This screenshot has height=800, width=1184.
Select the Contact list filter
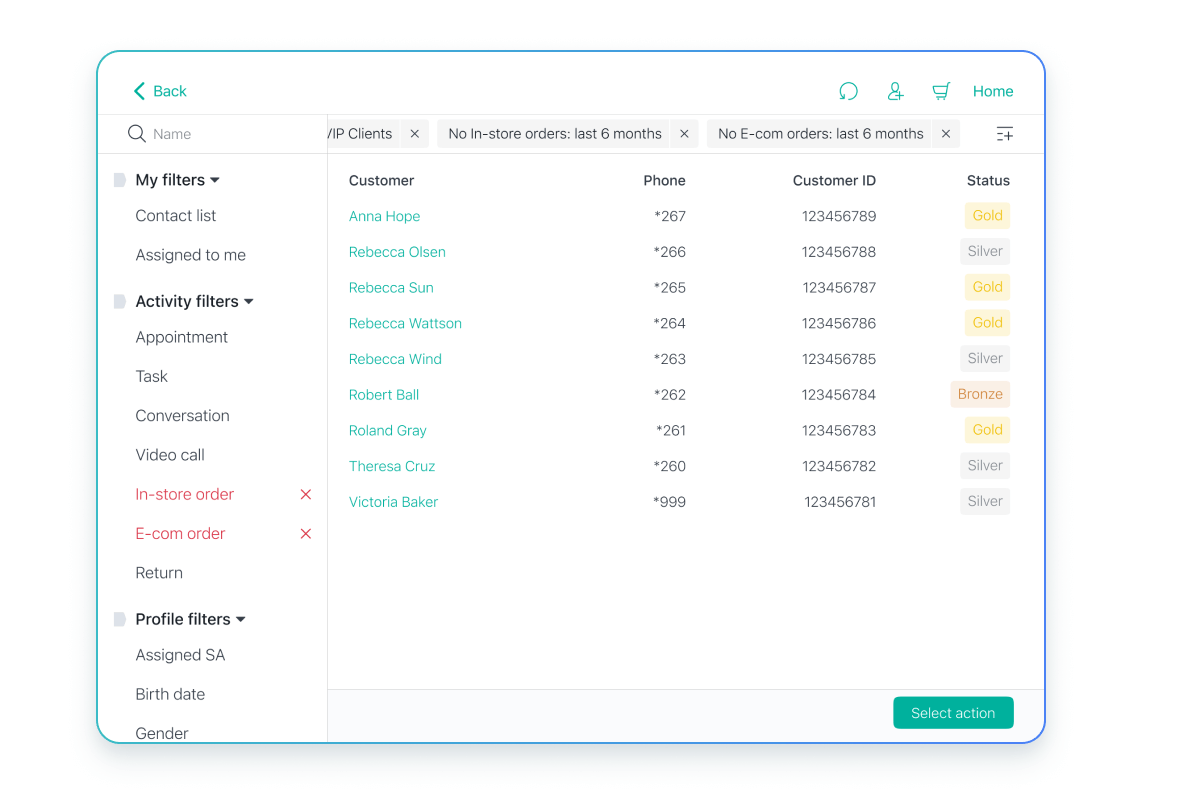point(176,216)
